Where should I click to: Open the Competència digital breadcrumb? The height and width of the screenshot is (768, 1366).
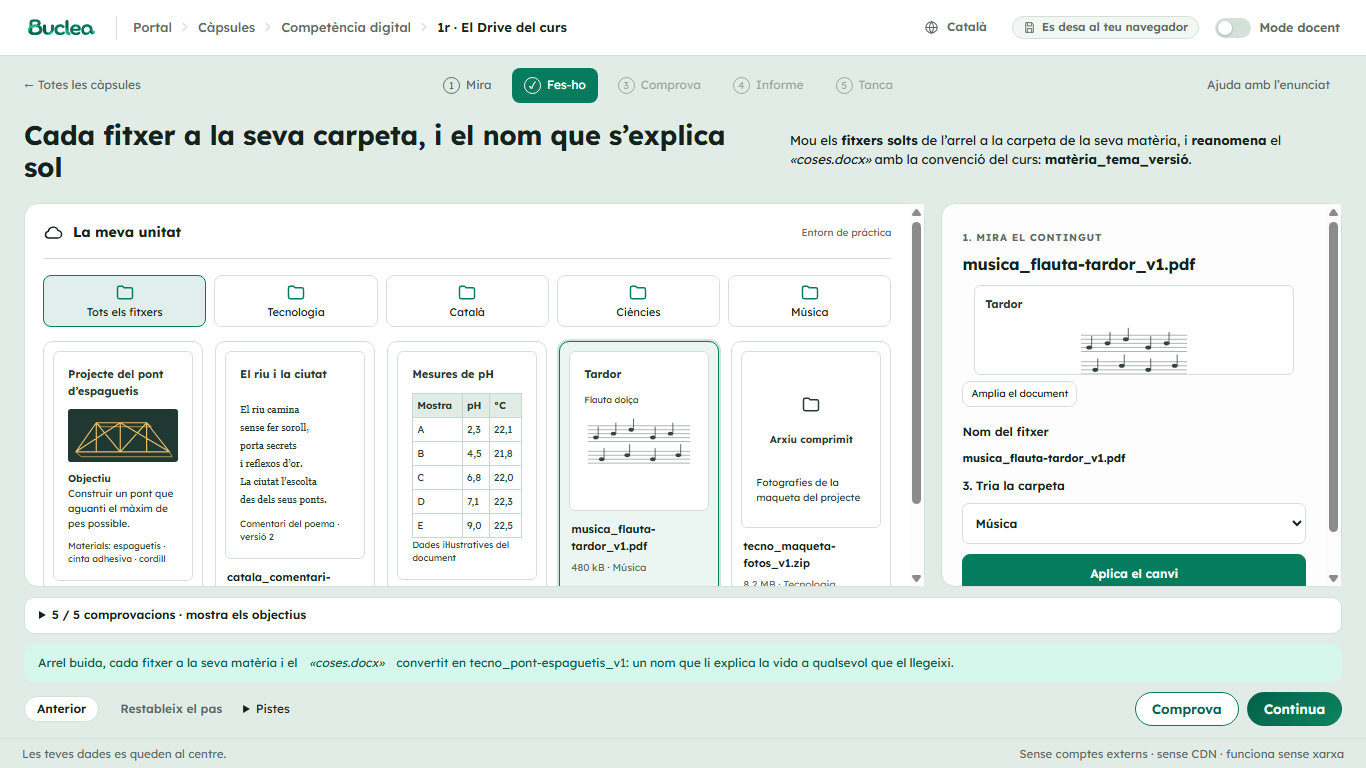coord(346,28)
